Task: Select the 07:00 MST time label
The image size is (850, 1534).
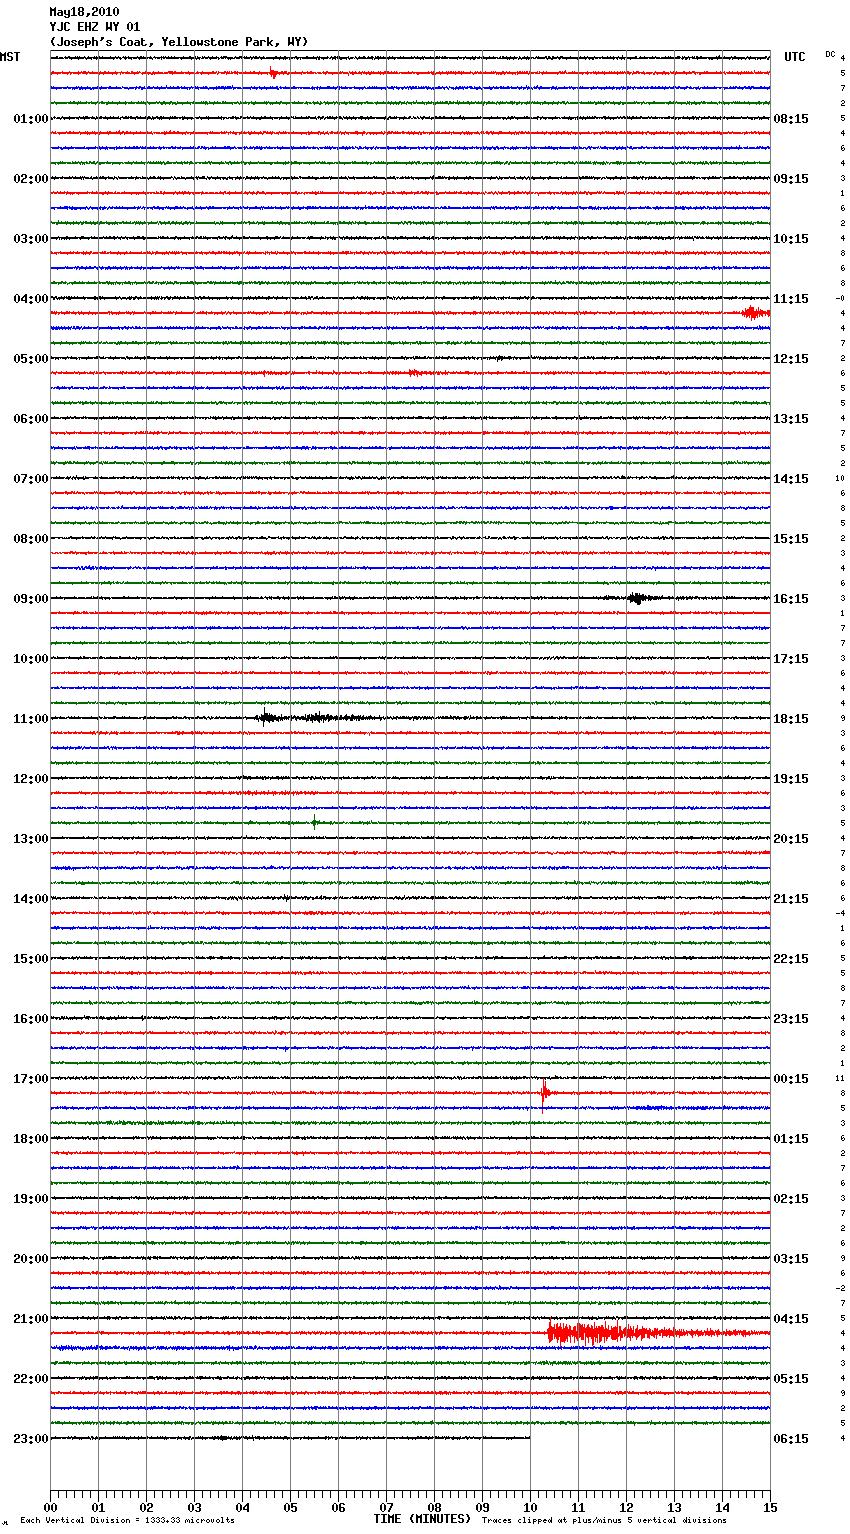Action: 31,479
